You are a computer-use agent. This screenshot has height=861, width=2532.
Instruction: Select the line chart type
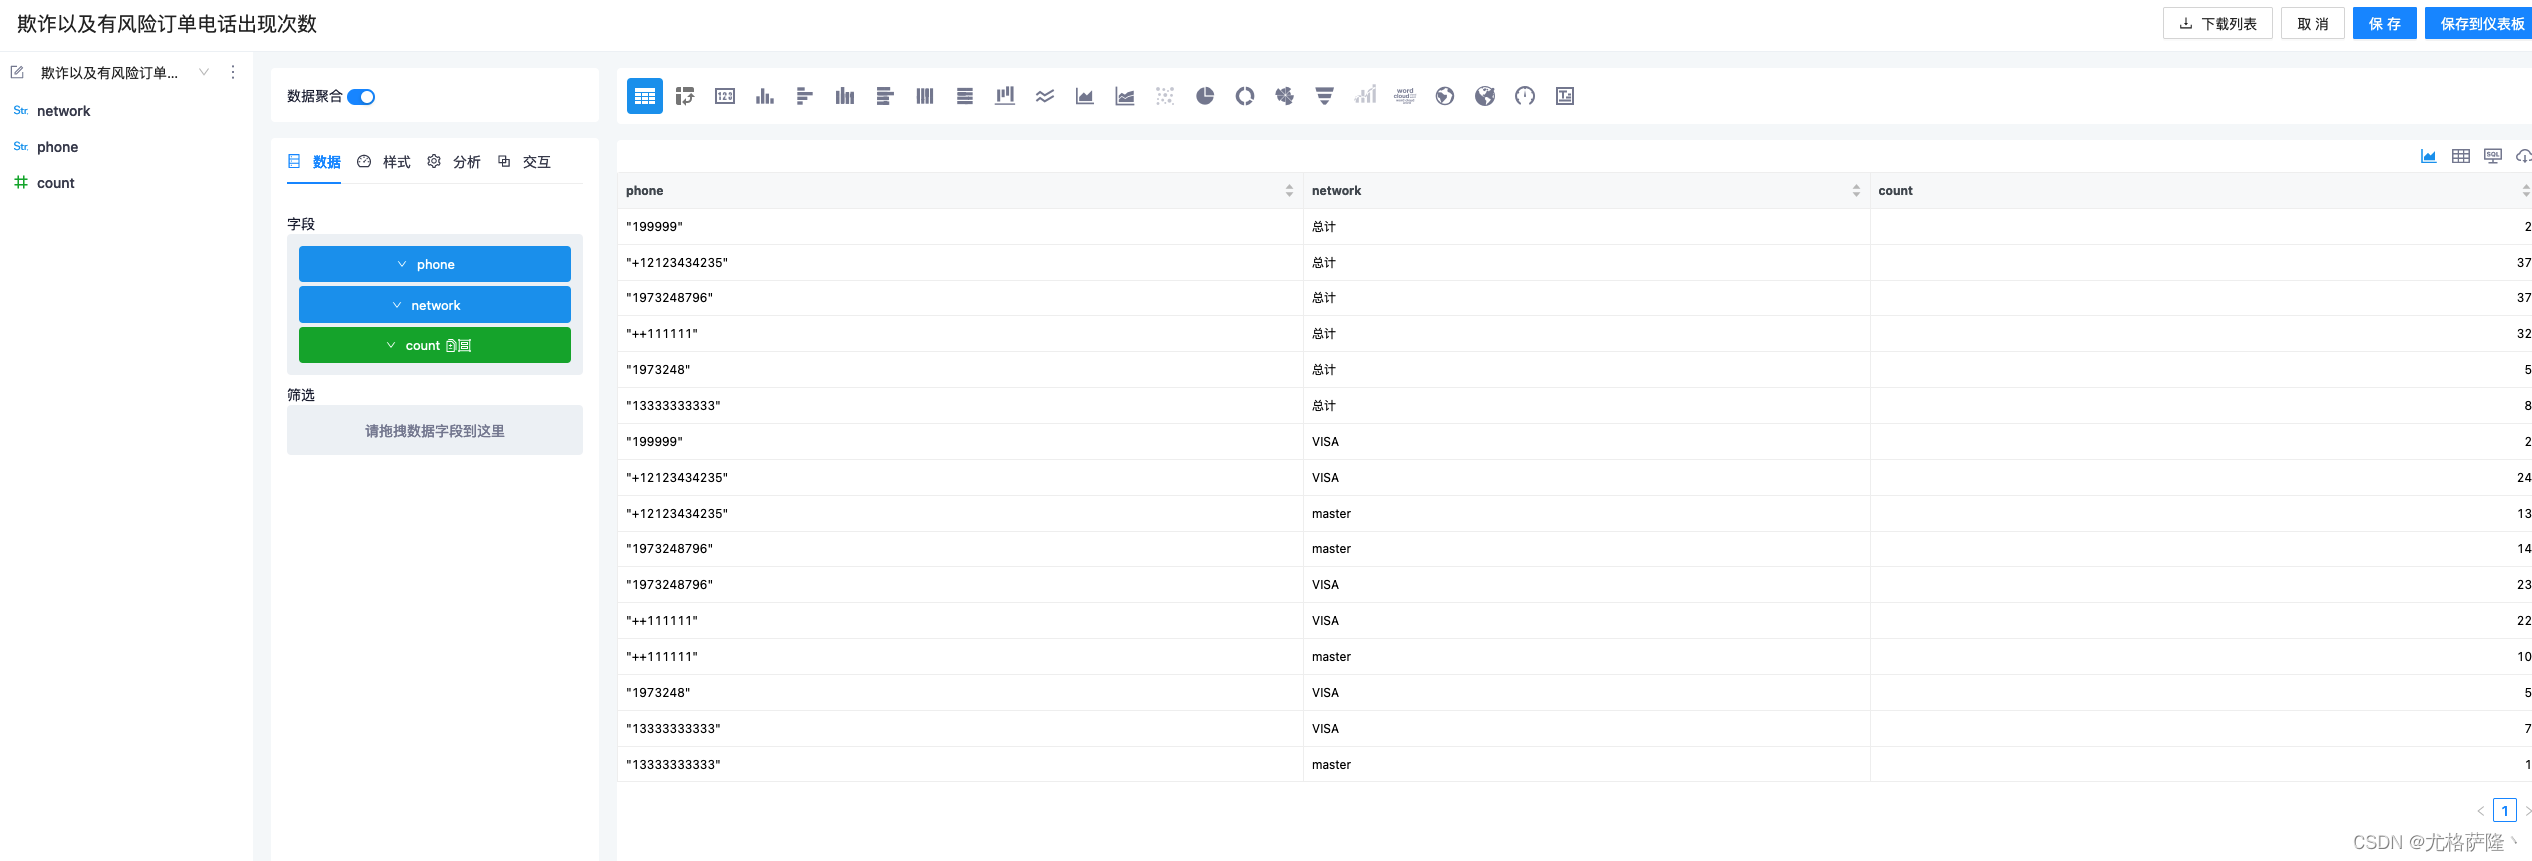coord(1045,96)
